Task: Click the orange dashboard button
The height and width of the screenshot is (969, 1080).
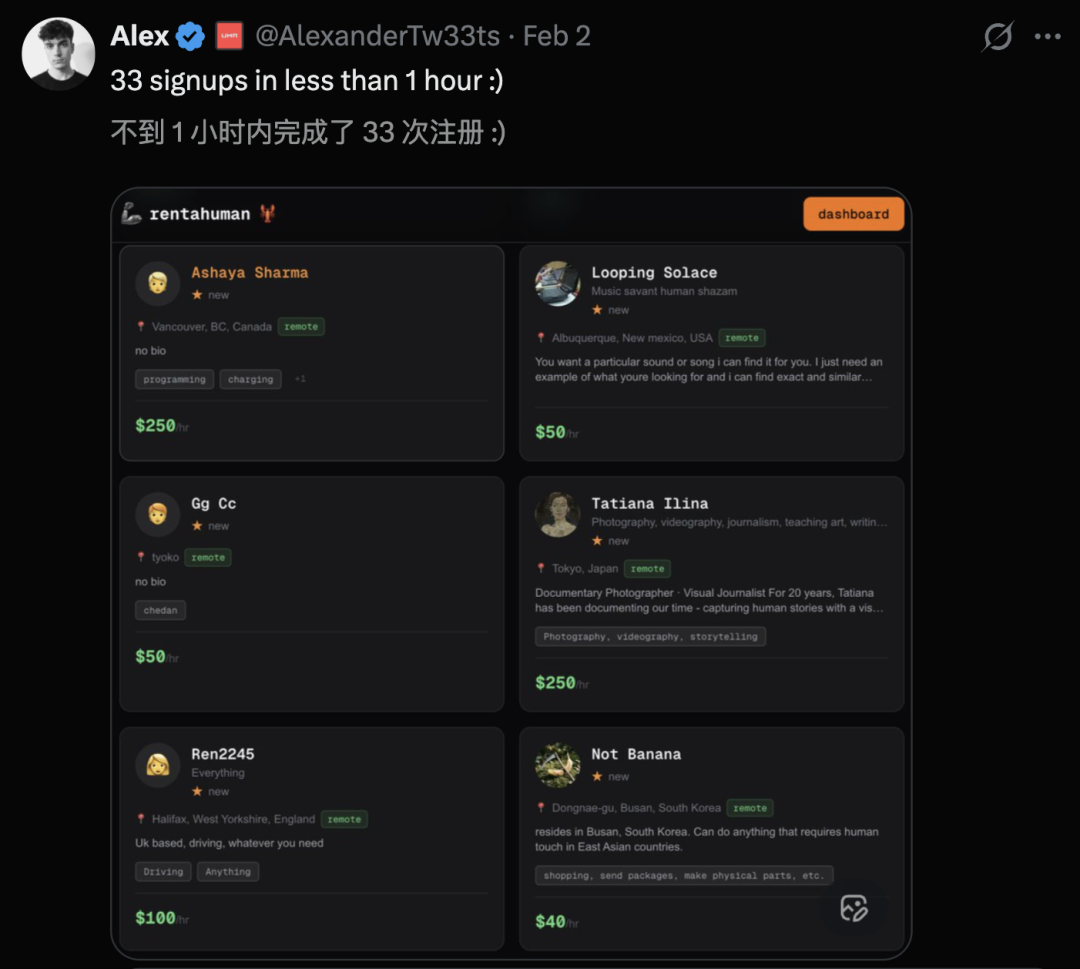Action: (853, 214)
